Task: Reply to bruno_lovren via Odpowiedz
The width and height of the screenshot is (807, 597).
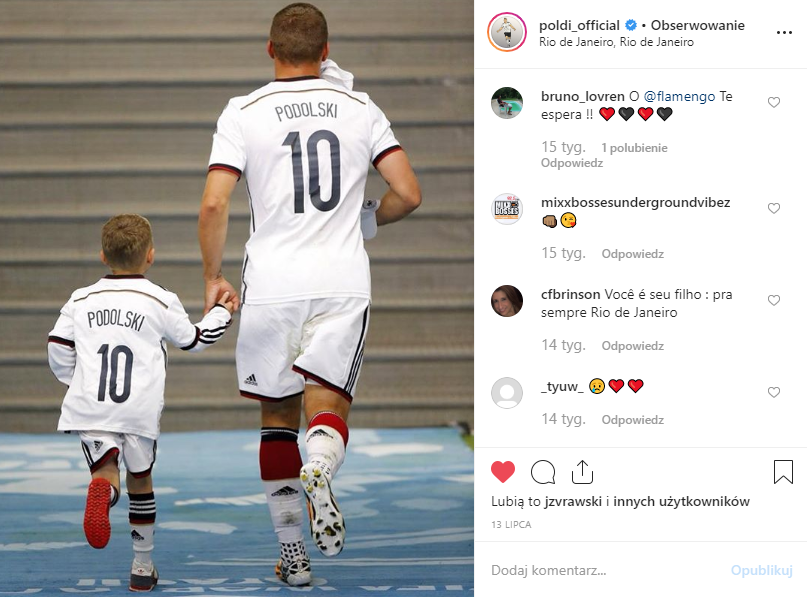Action: point(571,163)
